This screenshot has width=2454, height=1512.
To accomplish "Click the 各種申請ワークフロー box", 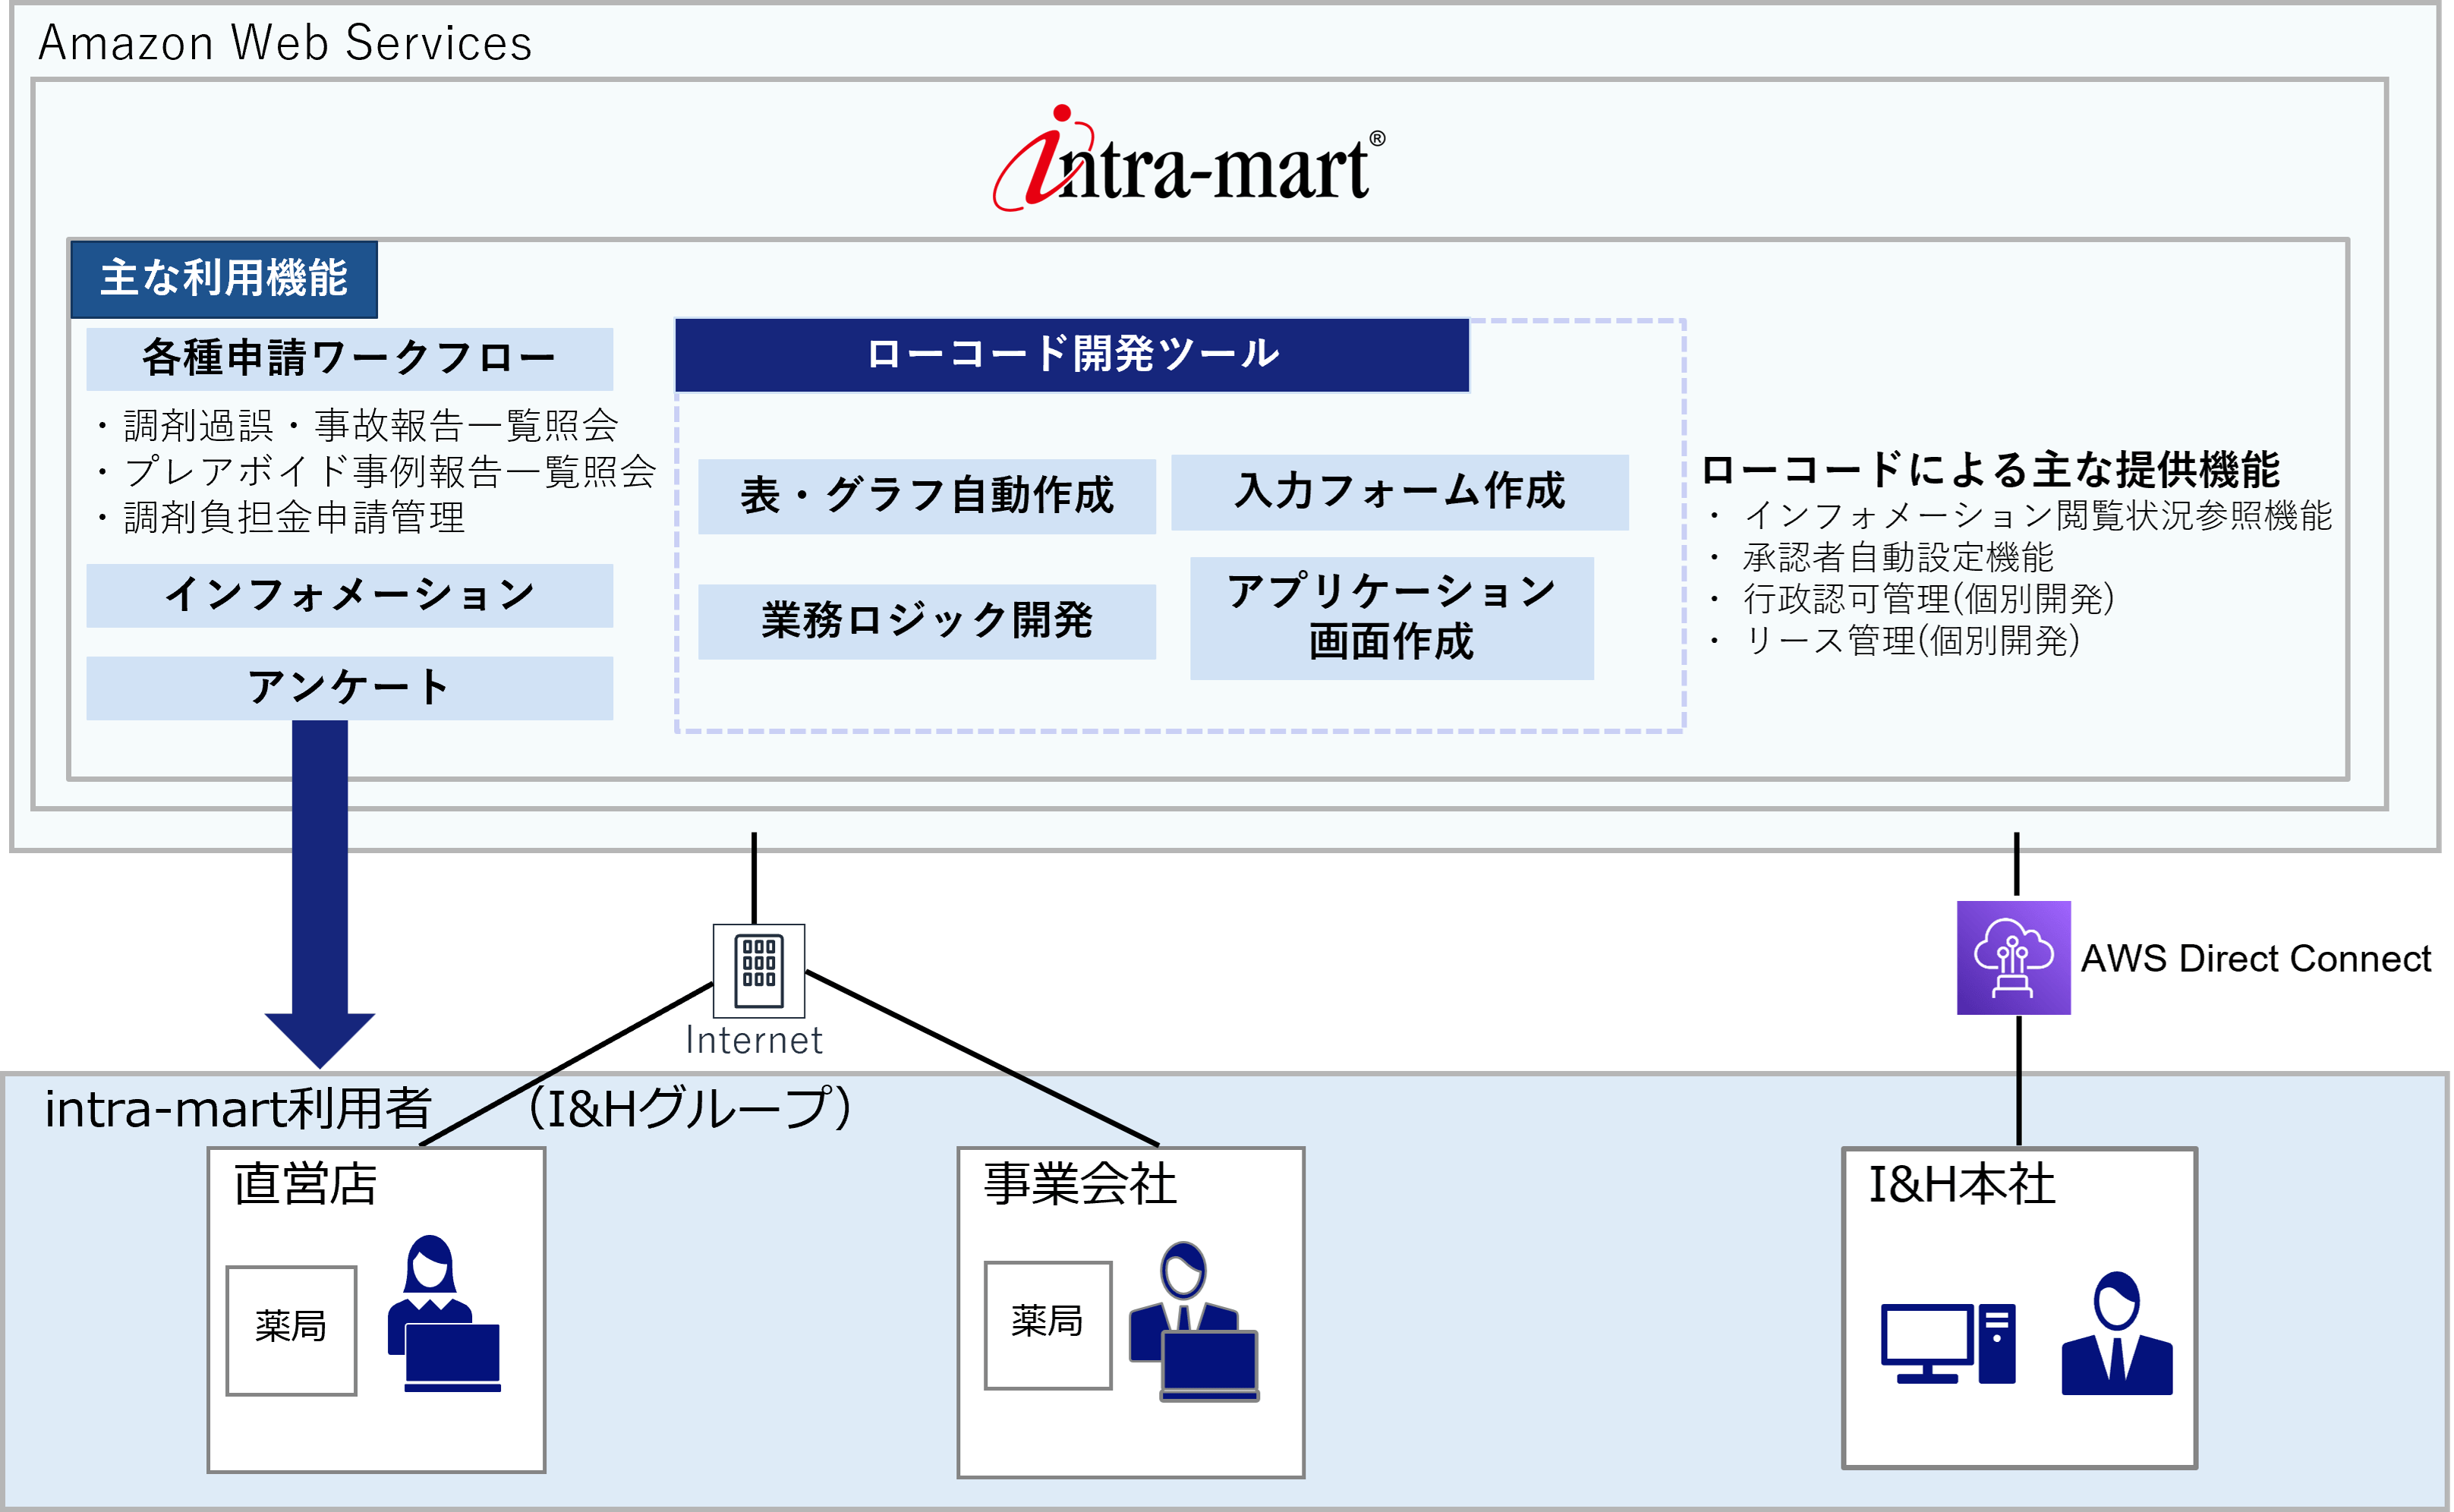I will (349, 359).
